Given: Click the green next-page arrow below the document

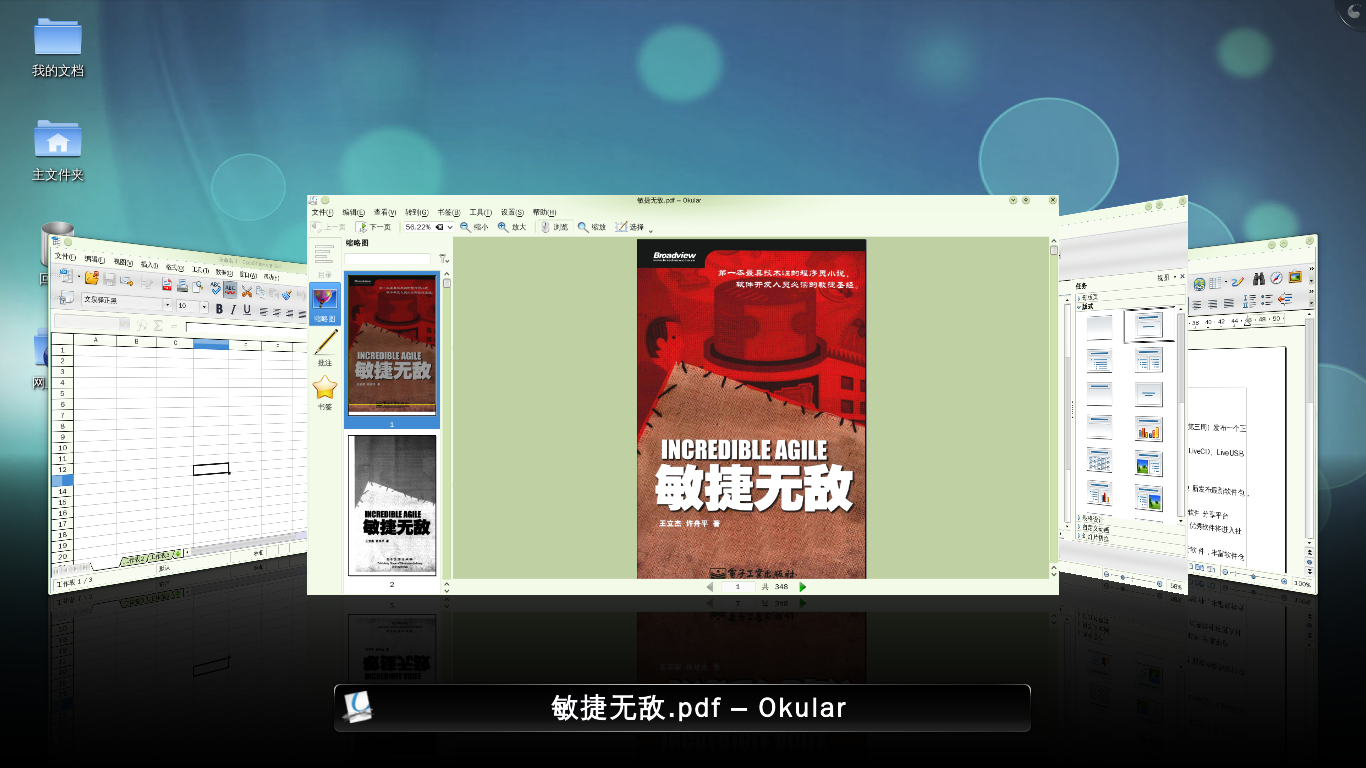Looking at the screenshot, I should coord(803,587).
